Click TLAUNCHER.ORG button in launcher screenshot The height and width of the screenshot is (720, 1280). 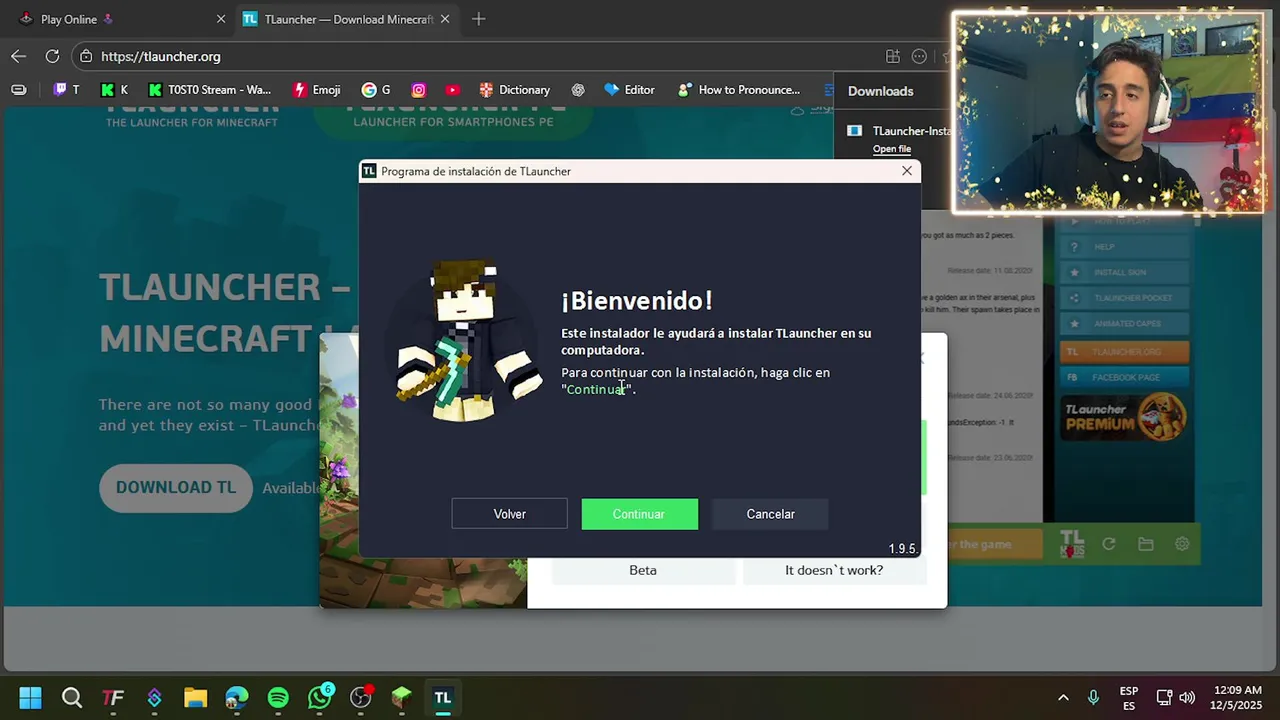1125,352
